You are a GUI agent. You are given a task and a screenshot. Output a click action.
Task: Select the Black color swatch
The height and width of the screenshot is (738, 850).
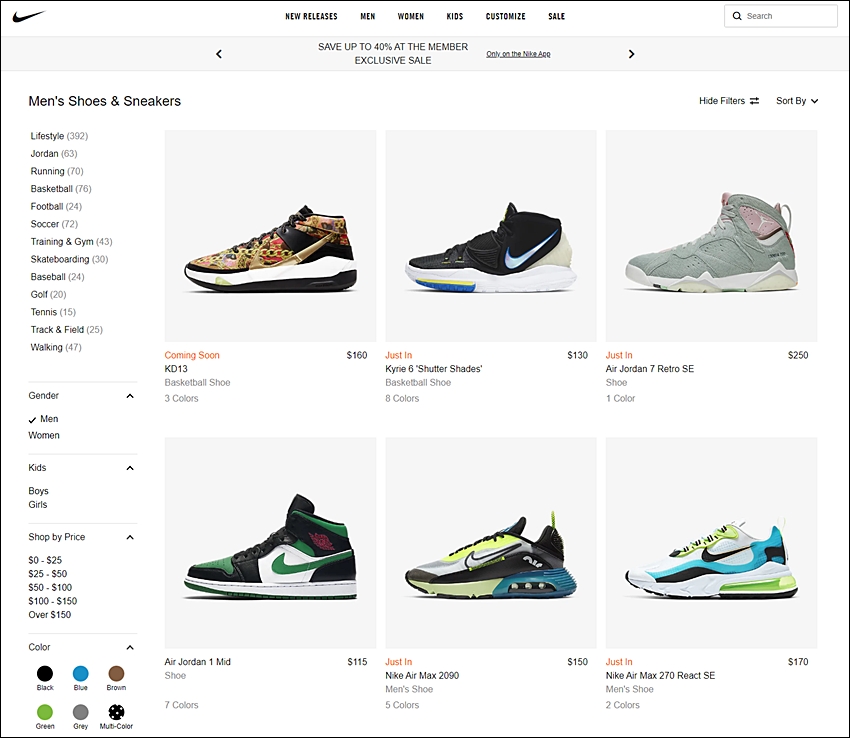point(45,674)
